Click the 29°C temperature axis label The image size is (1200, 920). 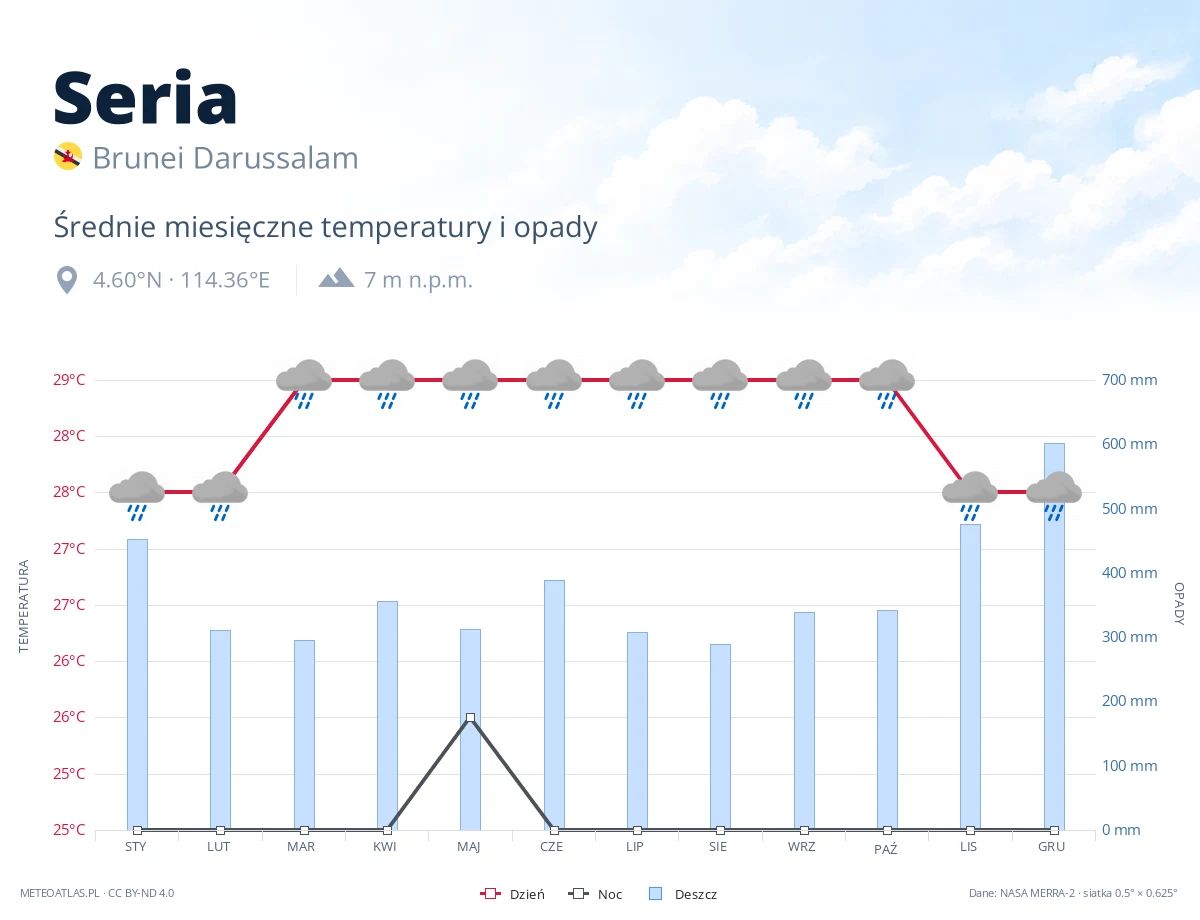pyautogui.click(x=69, y=380)
